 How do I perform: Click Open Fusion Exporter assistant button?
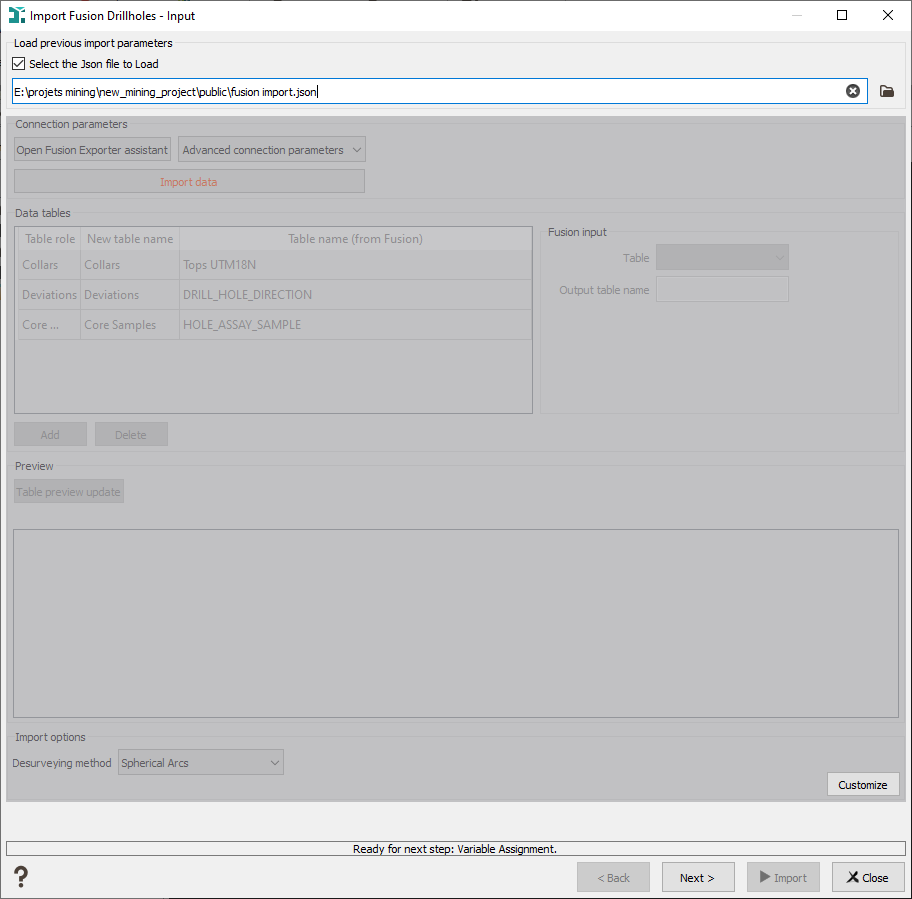(x=92, y=149)
